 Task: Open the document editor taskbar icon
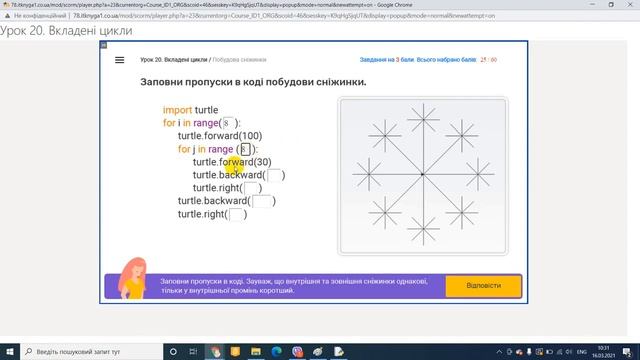click(x=339, y=351)
